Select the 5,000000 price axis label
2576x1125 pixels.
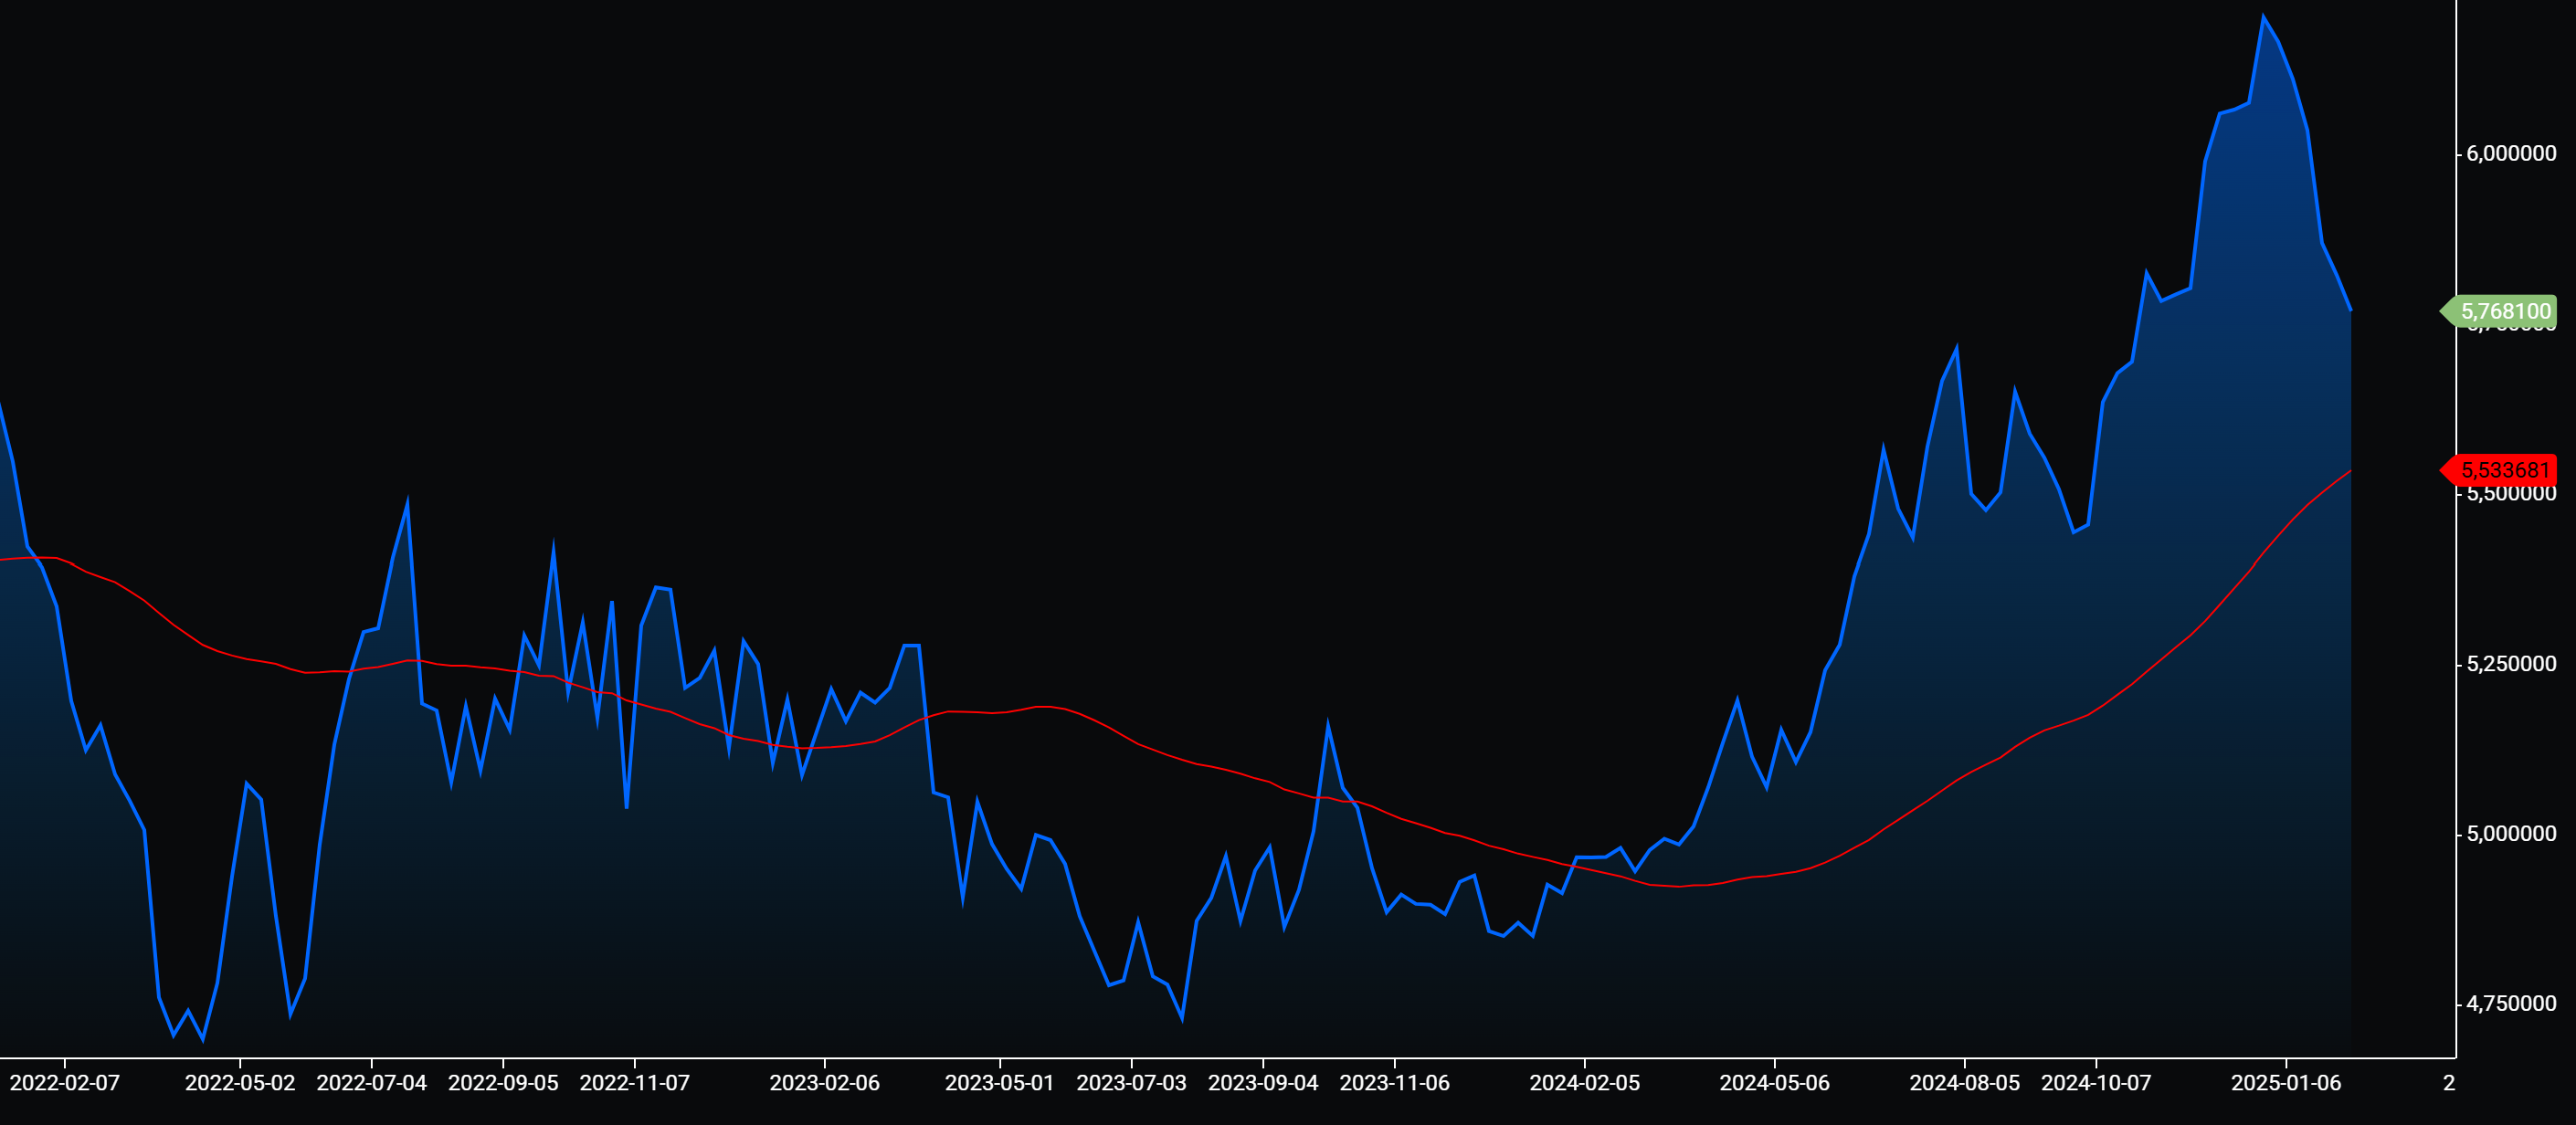point(2511,834)
